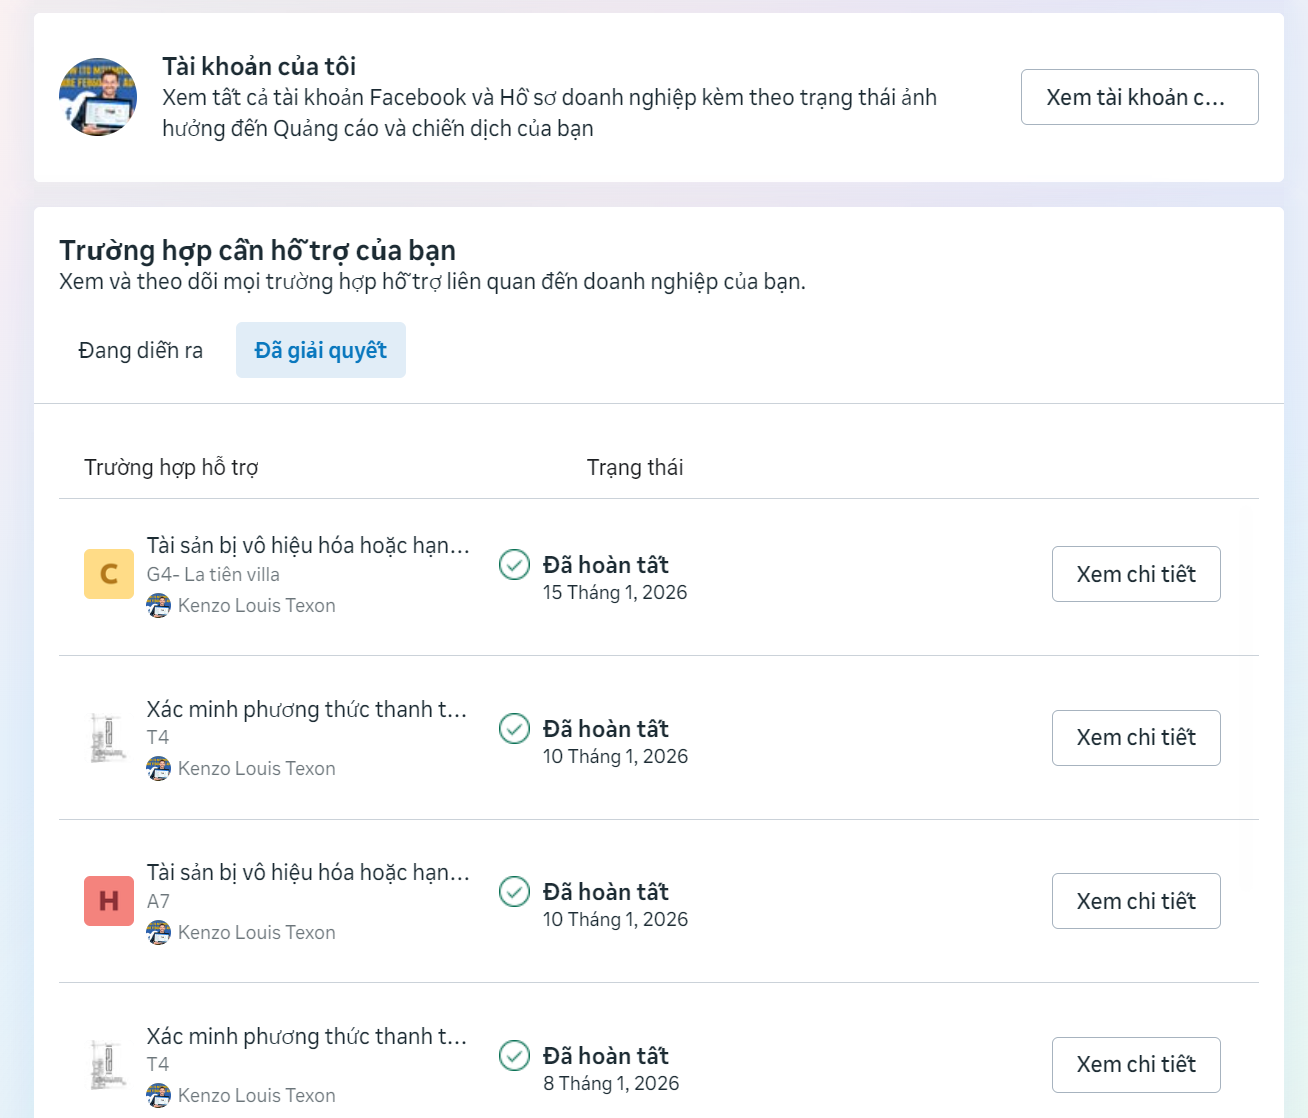Open Xem chi tiết for 8 Tháng 1 case

point(1135,1064)
